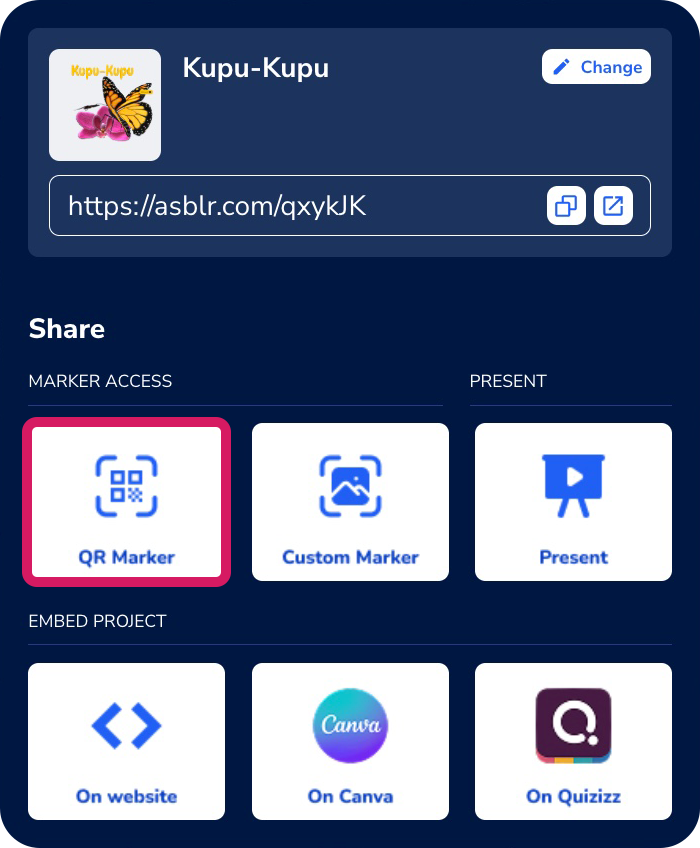Click the Share heading
Image resolution: width=700 pixels, height=848 pixels.
click(x=67, y=328)
